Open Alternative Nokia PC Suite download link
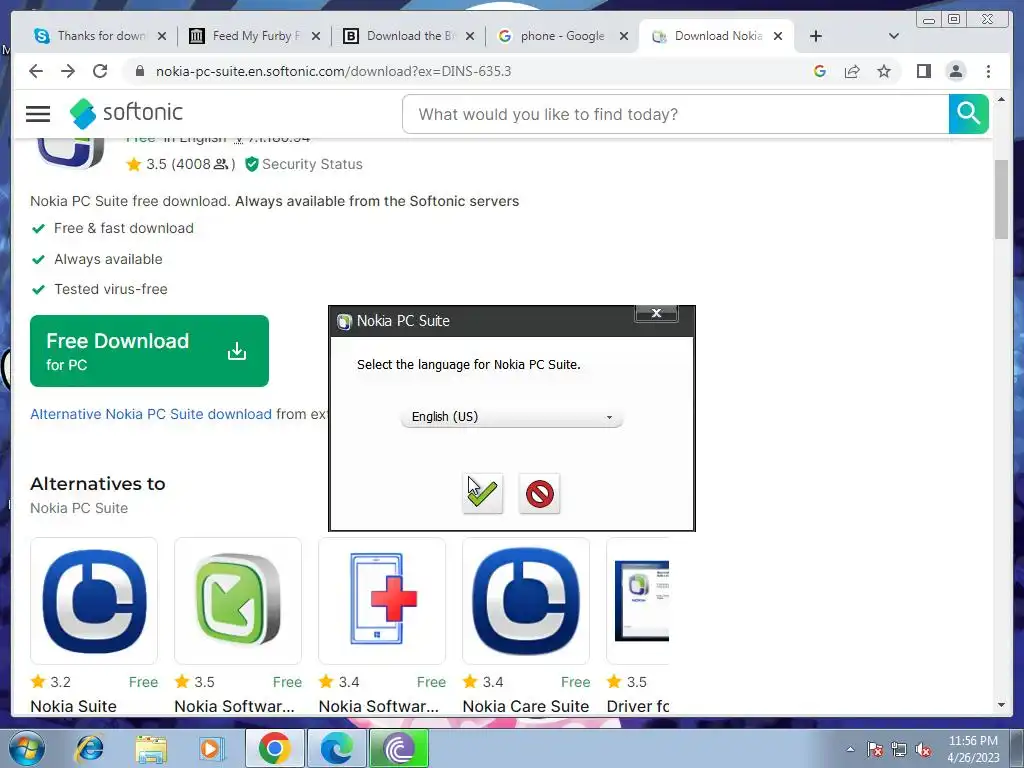Screen dimensions: 1024x768 (x=151, y=414)
